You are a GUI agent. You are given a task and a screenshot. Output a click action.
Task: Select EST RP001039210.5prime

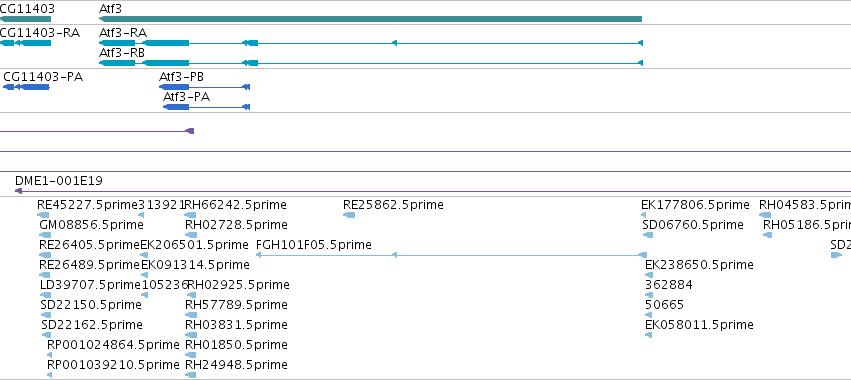(113, 364)
